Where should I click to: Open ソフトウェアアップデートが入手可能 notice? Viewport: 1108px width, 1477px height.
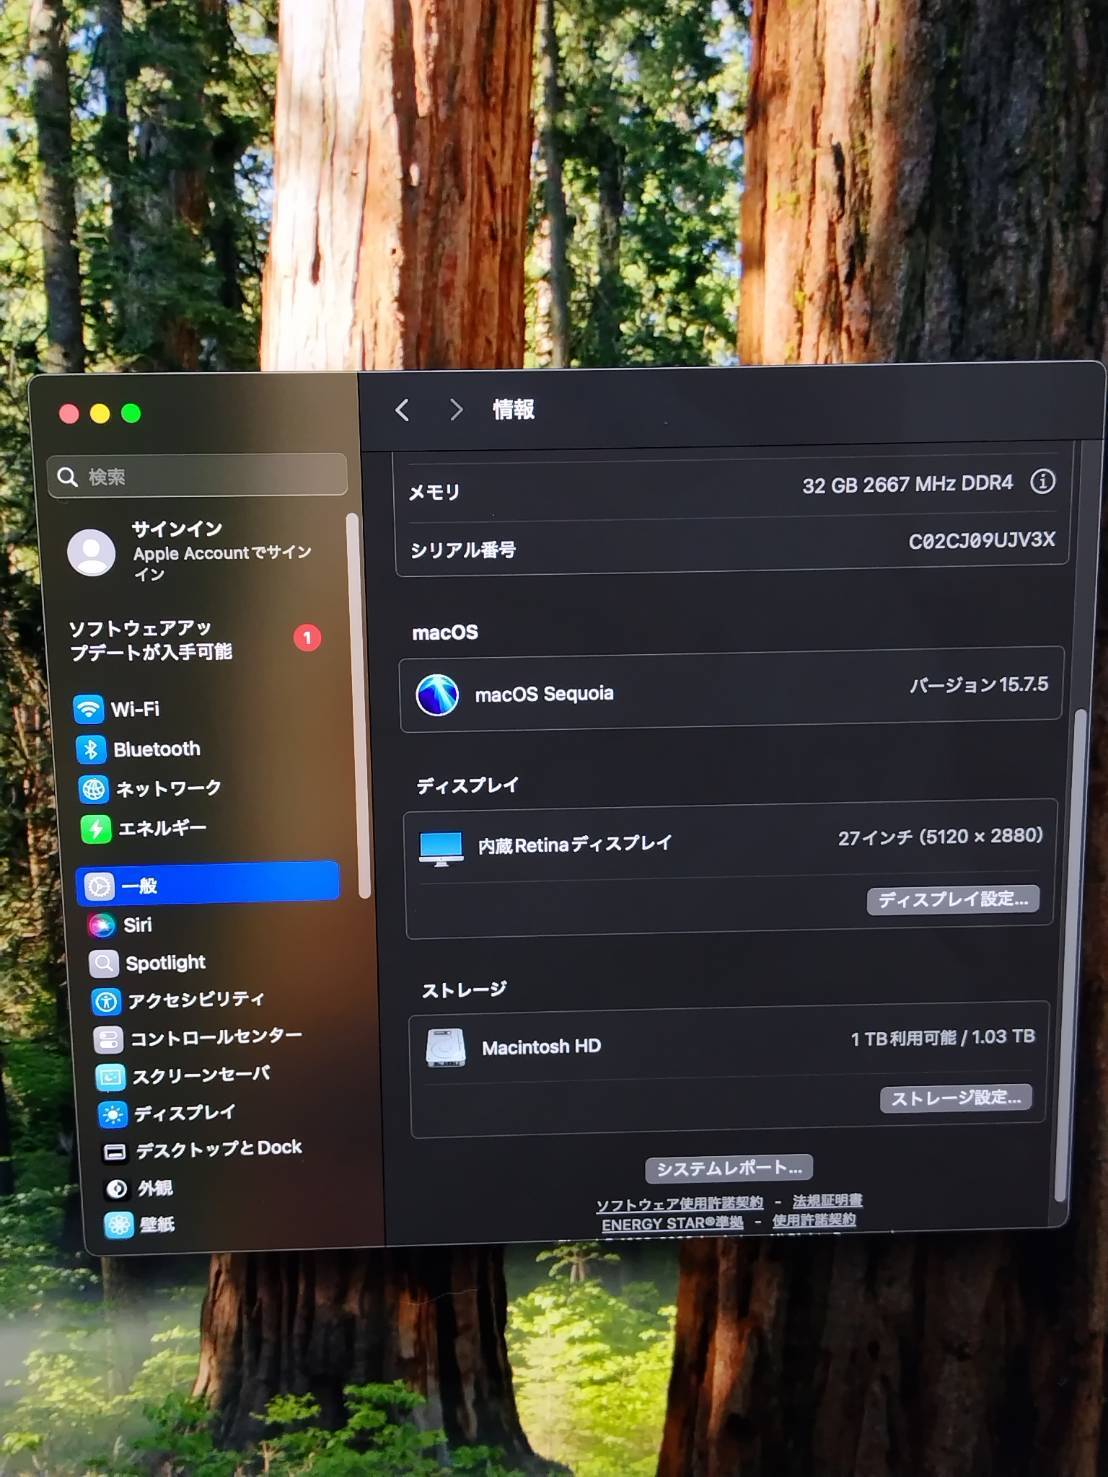coord(195,639)
